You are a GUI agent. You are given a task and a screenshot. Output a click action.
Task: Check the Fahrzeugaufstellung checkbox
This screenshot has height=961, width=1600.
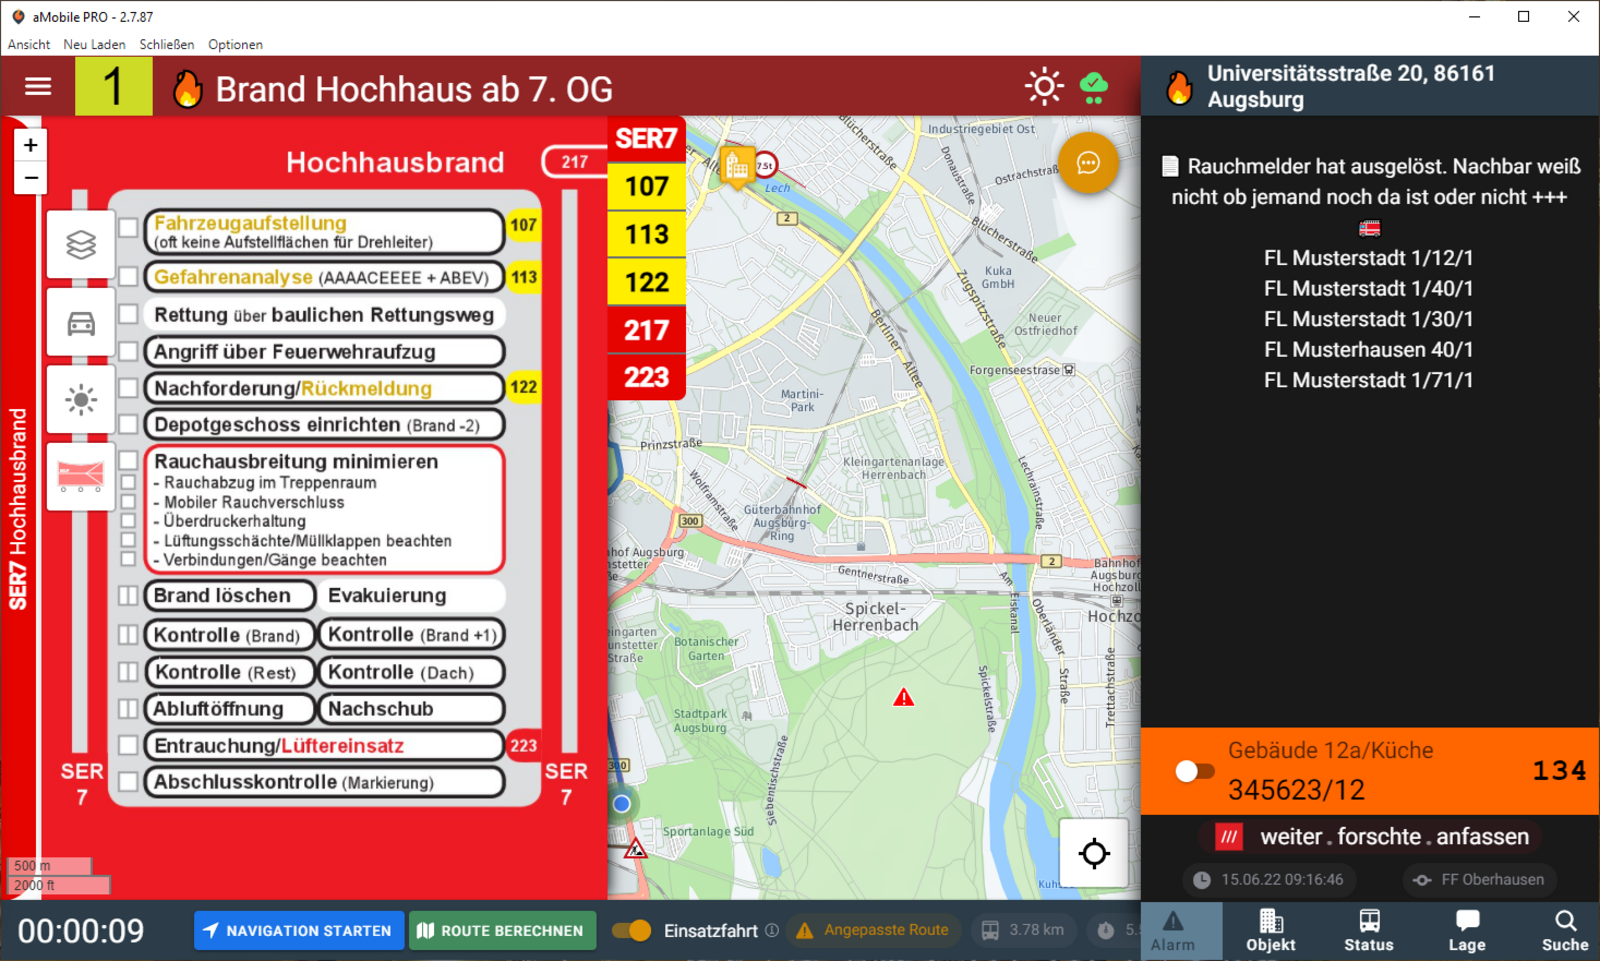129,228
